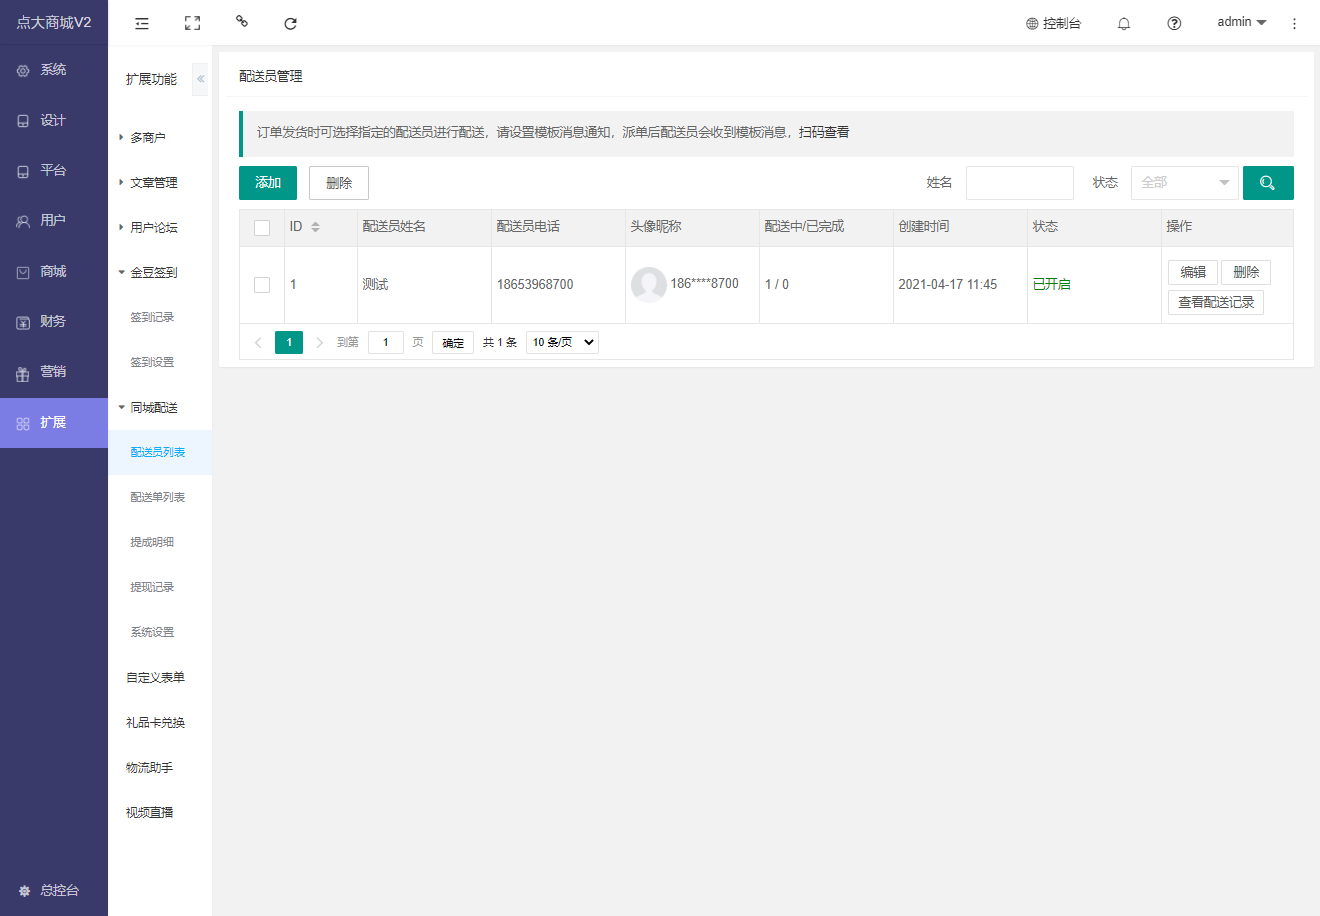Click the 财务 finance icon in the sidebar
The image size is (1320, 916).
(23, 322)
